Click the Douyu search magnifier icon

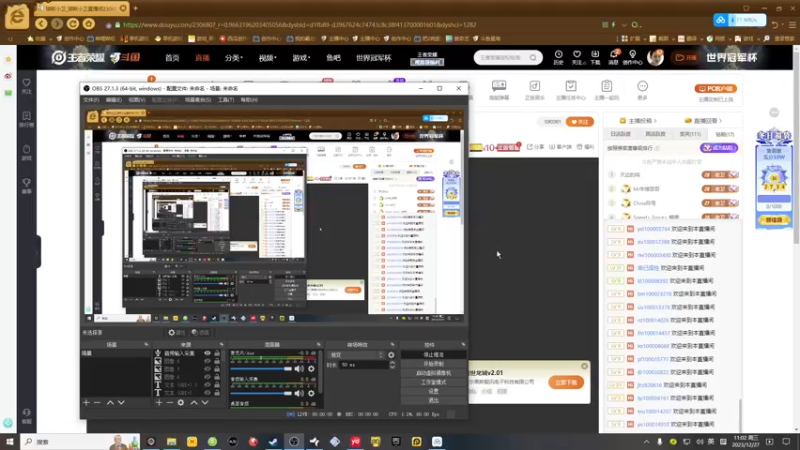pyautogui.click(x=533, y=58)
